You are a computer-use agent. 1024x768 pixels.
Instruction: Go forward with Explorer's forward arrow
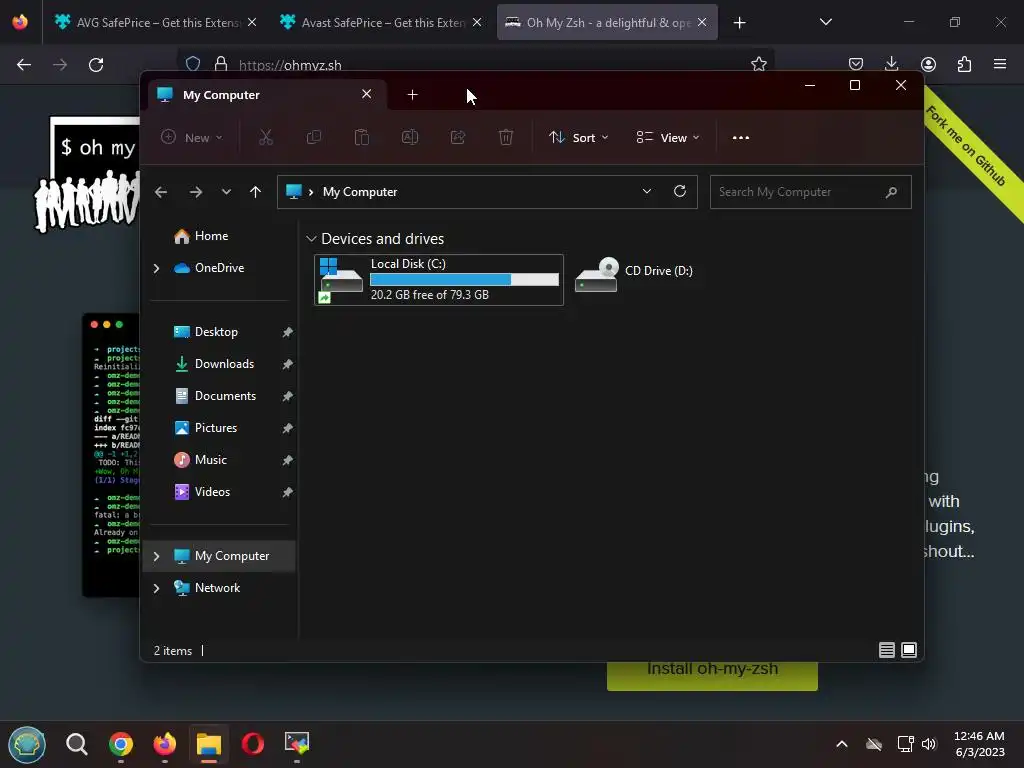point(195,192)
